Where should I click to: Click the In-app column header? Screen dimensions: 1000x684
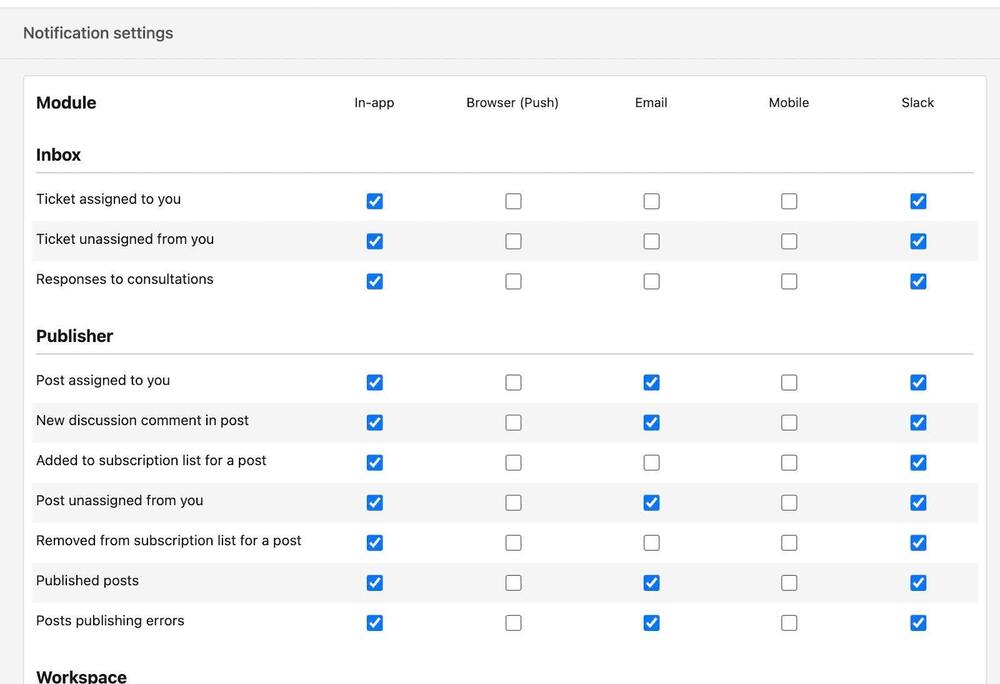pos(374,103)
